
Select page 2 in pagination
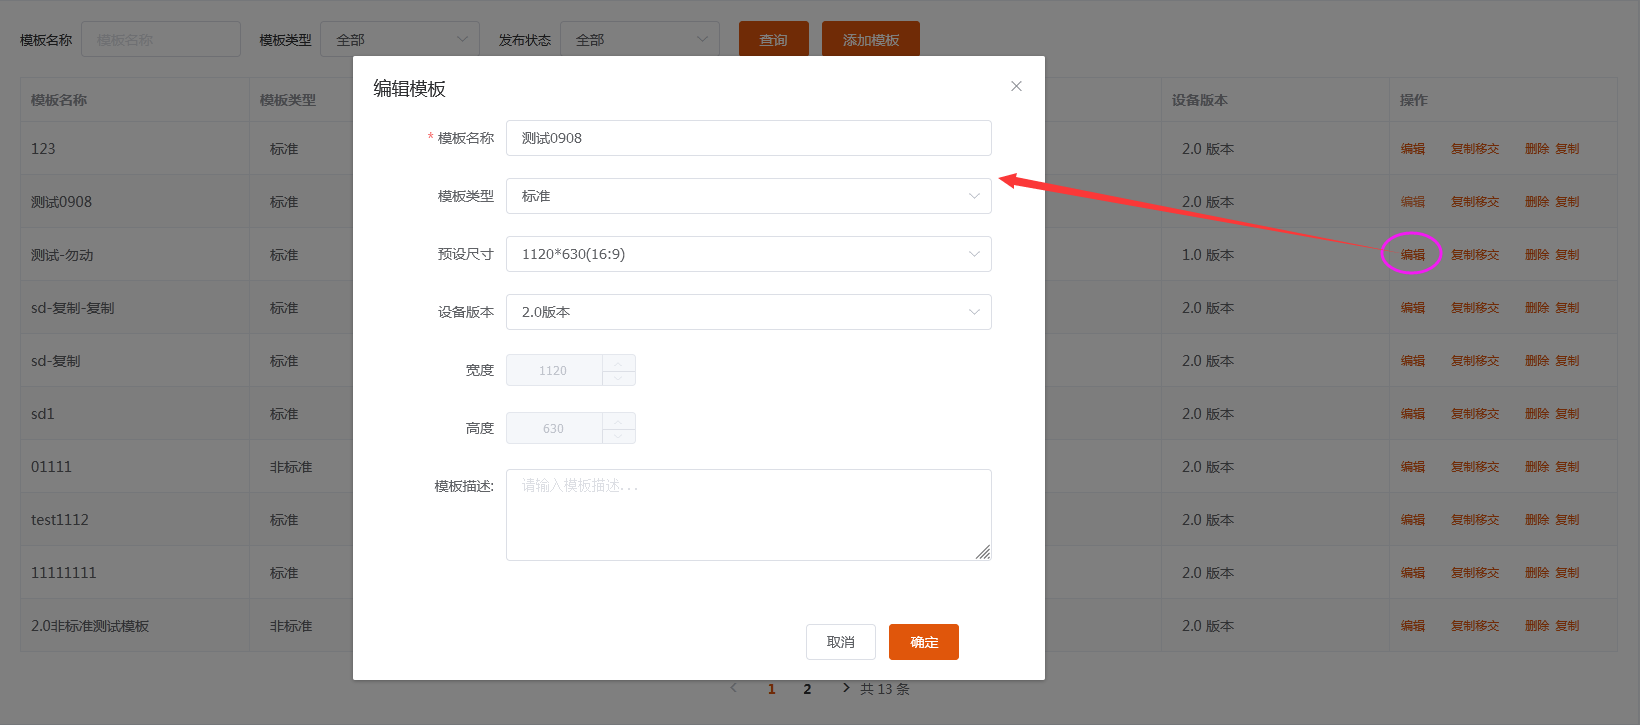[x=807, y=689]
